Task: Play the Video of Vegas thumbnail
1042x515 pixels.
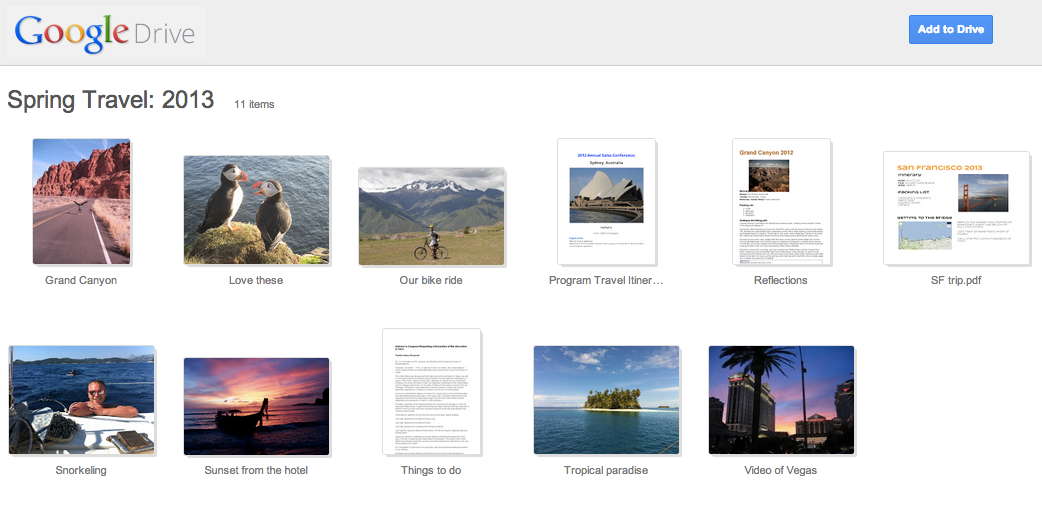Action: pyautogui.click(x=781, y=400)
